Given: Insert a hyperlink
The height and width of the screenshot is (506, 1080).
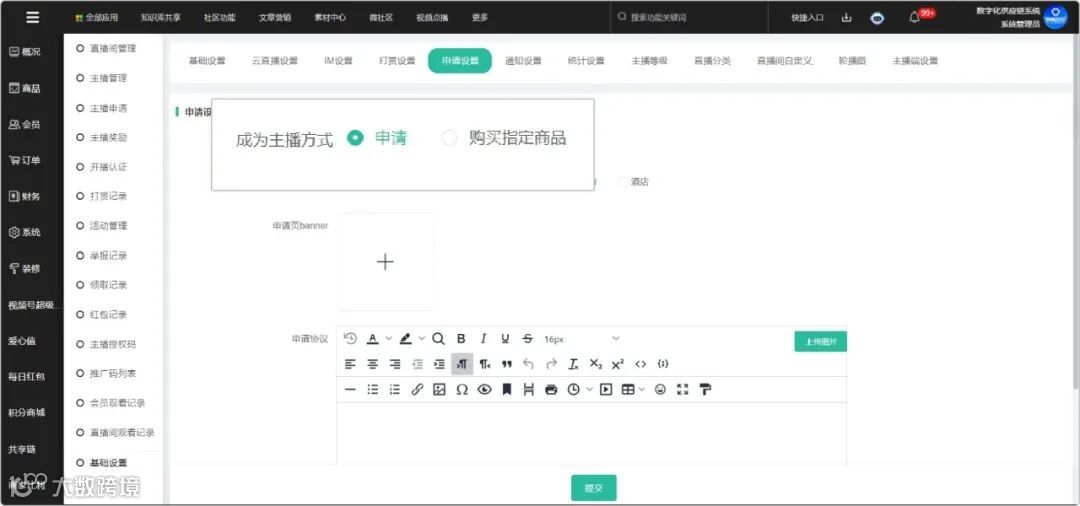Looking at the screenshot, I should [x=417, y=390].
